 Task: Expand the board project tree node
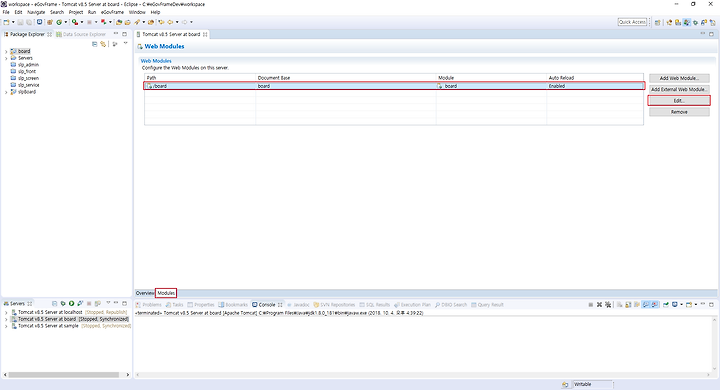click(x=6, y=51)
